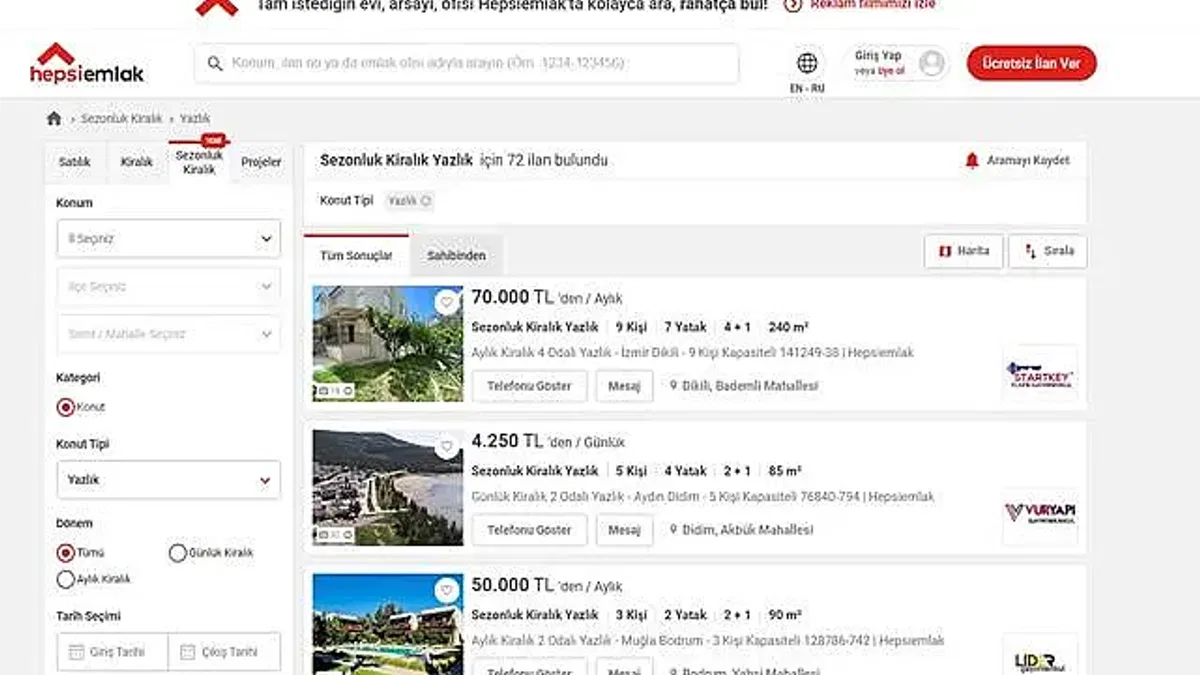The height and width of the screenshot is (675, 1200).
Task: Select the Sezonluk Kiralık tab
Action: [199, 162]
